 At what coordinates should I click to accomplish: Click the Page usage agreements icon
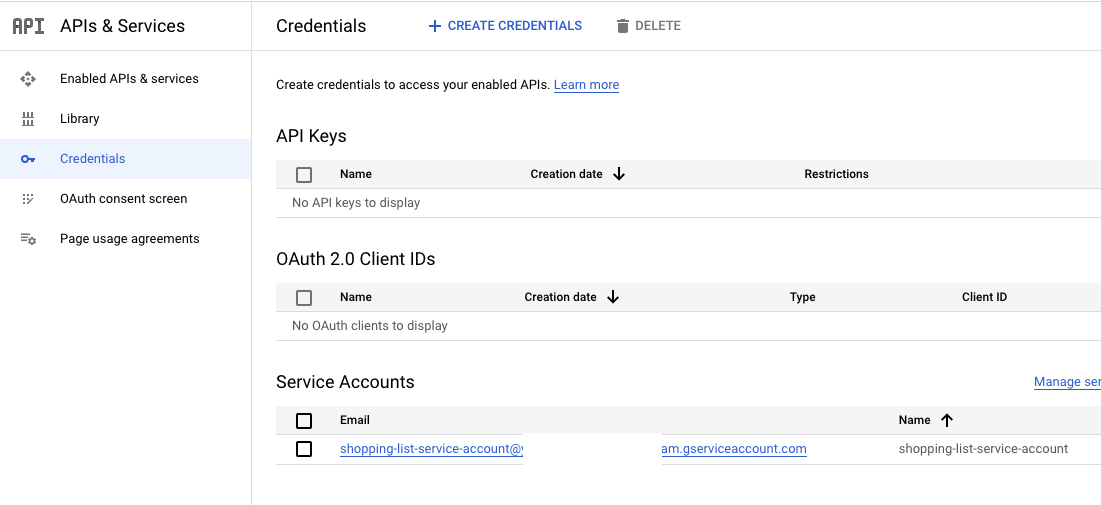28,239
